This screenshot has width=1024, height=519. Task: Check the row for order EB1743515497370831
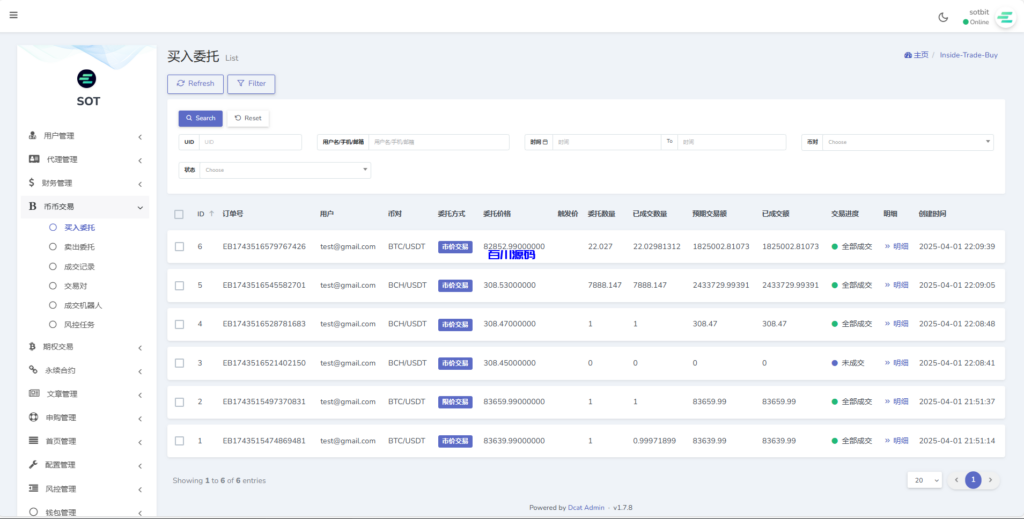click(179, 402)
